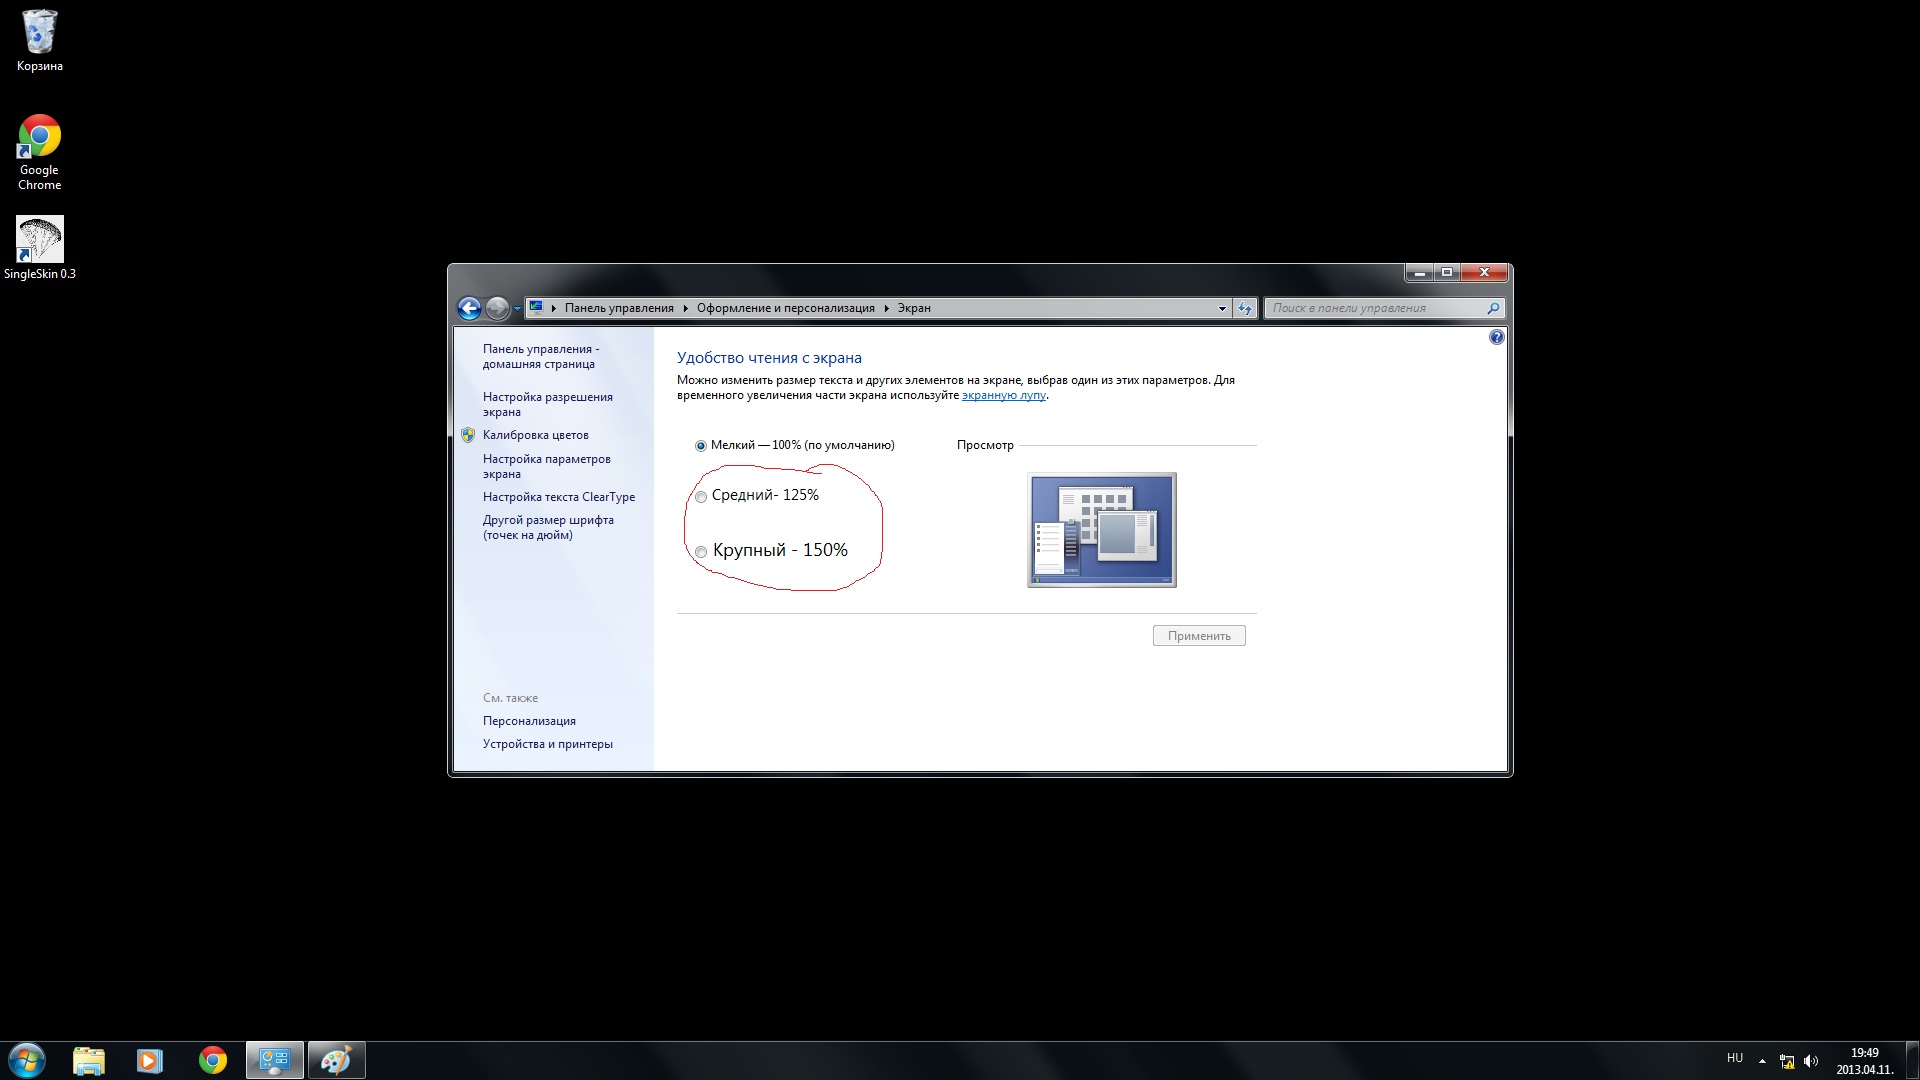Select the Мелкий 100% radio option
Screen dimensions: 1920x1080
[x=701, y=446]
